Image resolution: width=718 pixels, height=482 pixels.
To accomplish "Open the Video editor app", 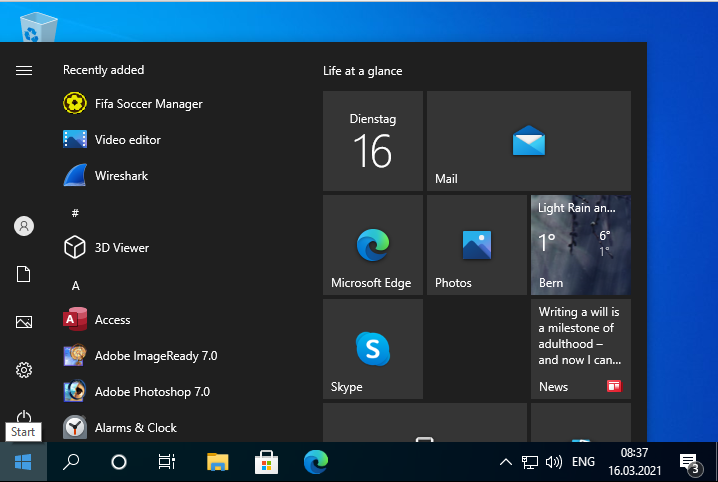I will coord(127,140).
